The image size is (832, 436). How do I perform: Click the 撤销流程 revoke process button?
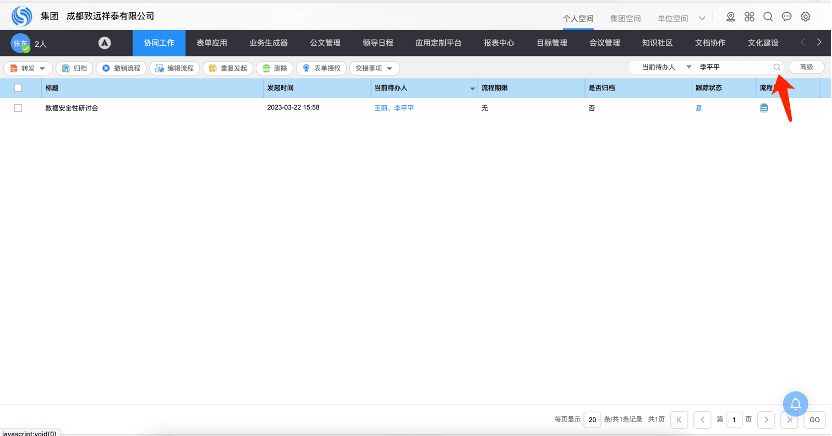[121, 68]
